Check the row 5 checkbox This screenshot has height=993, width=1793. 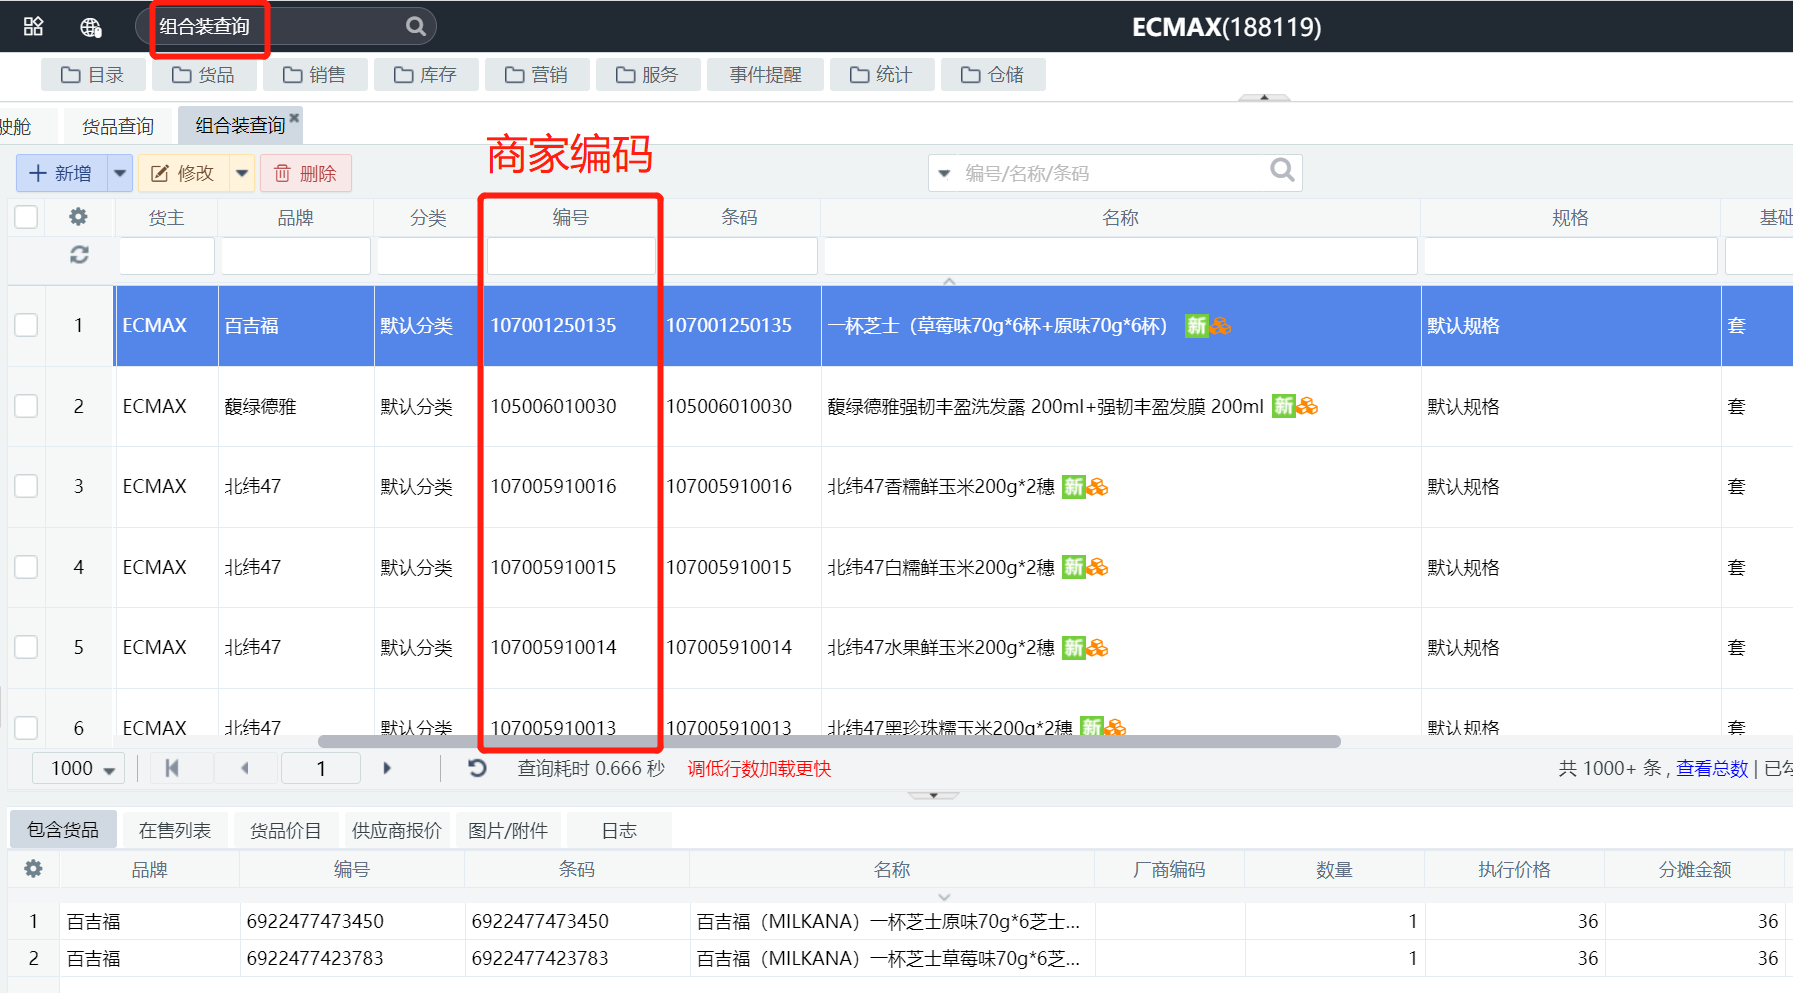pyautogui.click(x=26, y=647)
